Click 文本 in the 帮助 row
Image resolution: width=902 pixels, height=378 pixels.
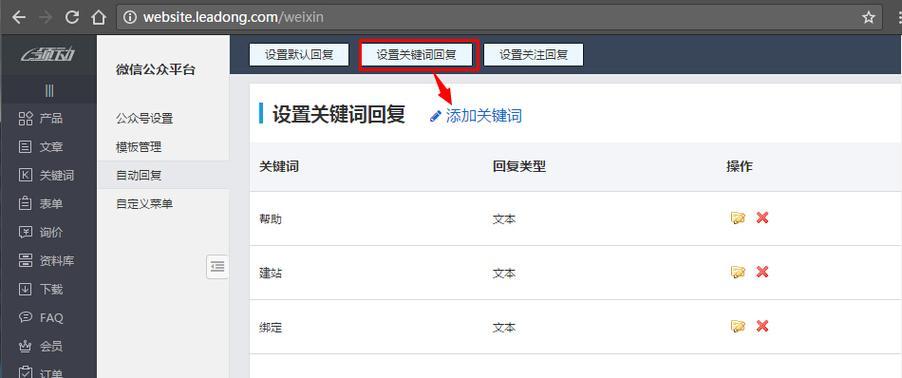pos(504,219)
